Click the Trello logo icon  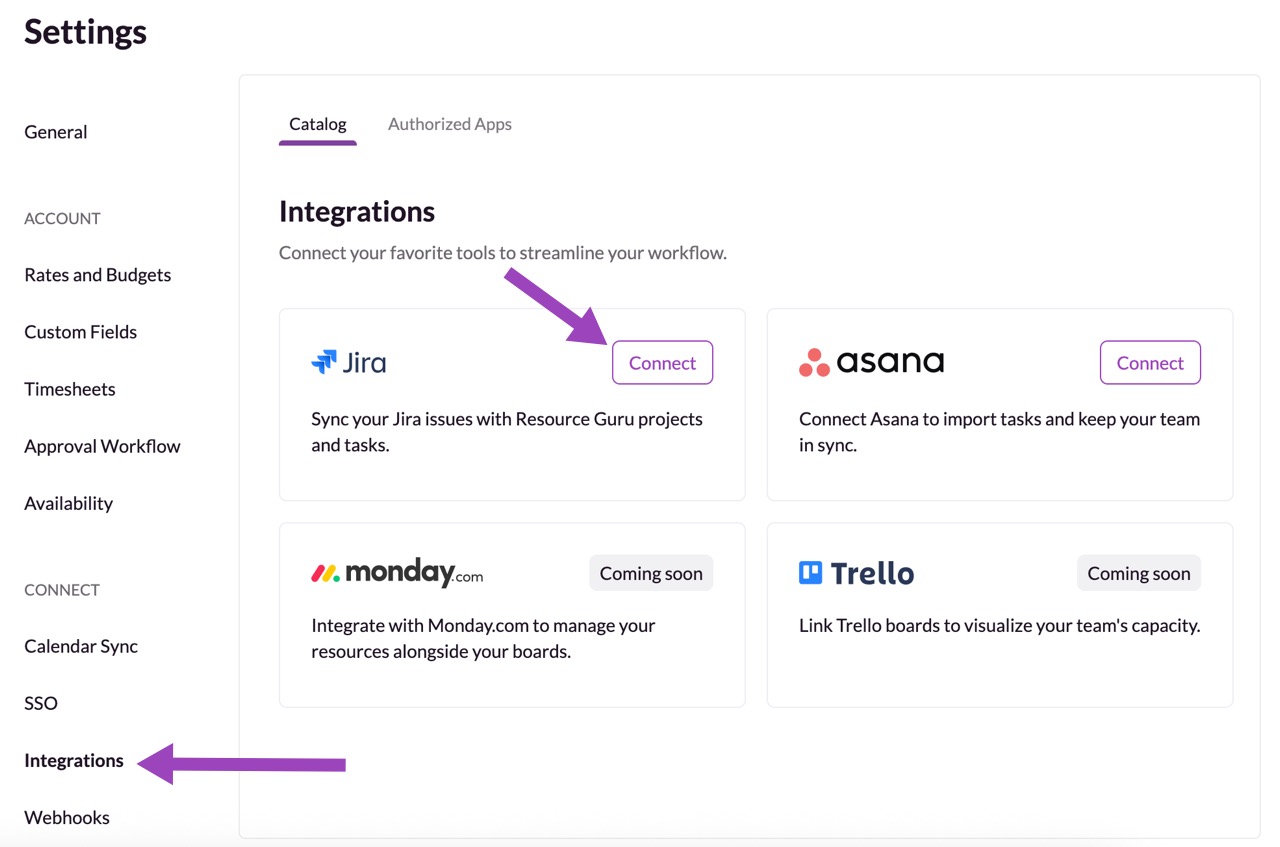[x=810, y=573]
